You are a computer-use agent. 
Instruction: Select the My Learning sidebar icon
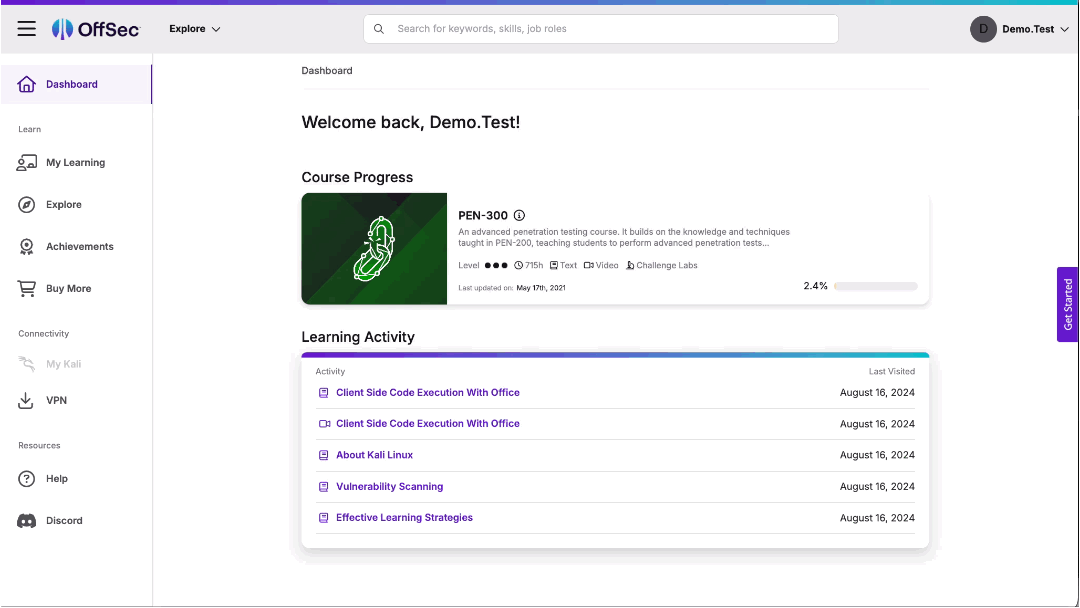[25, 162]
